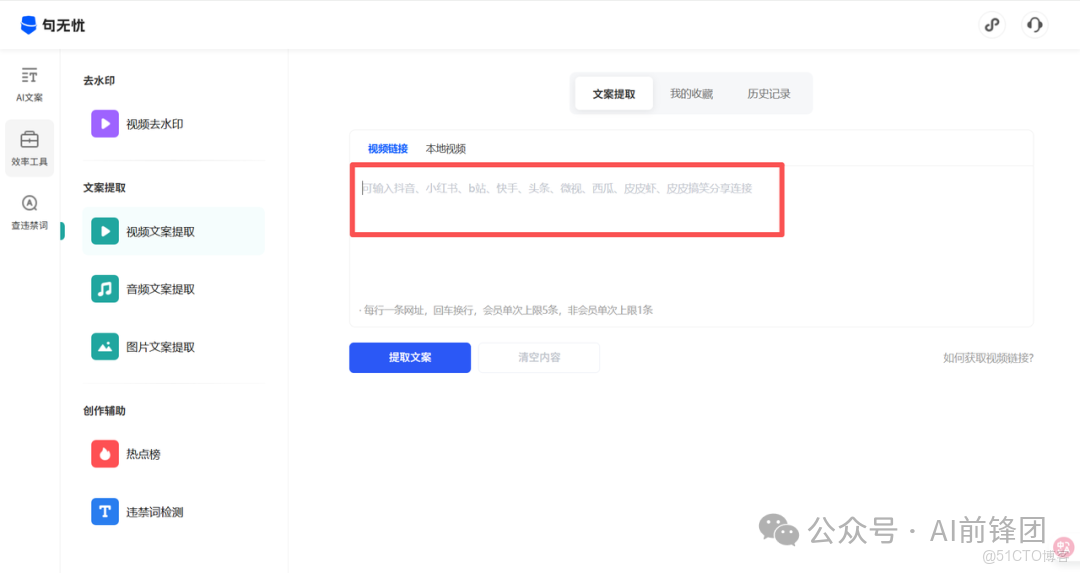Open the AI文案 sidebar icon

click(x=29, y=75)
